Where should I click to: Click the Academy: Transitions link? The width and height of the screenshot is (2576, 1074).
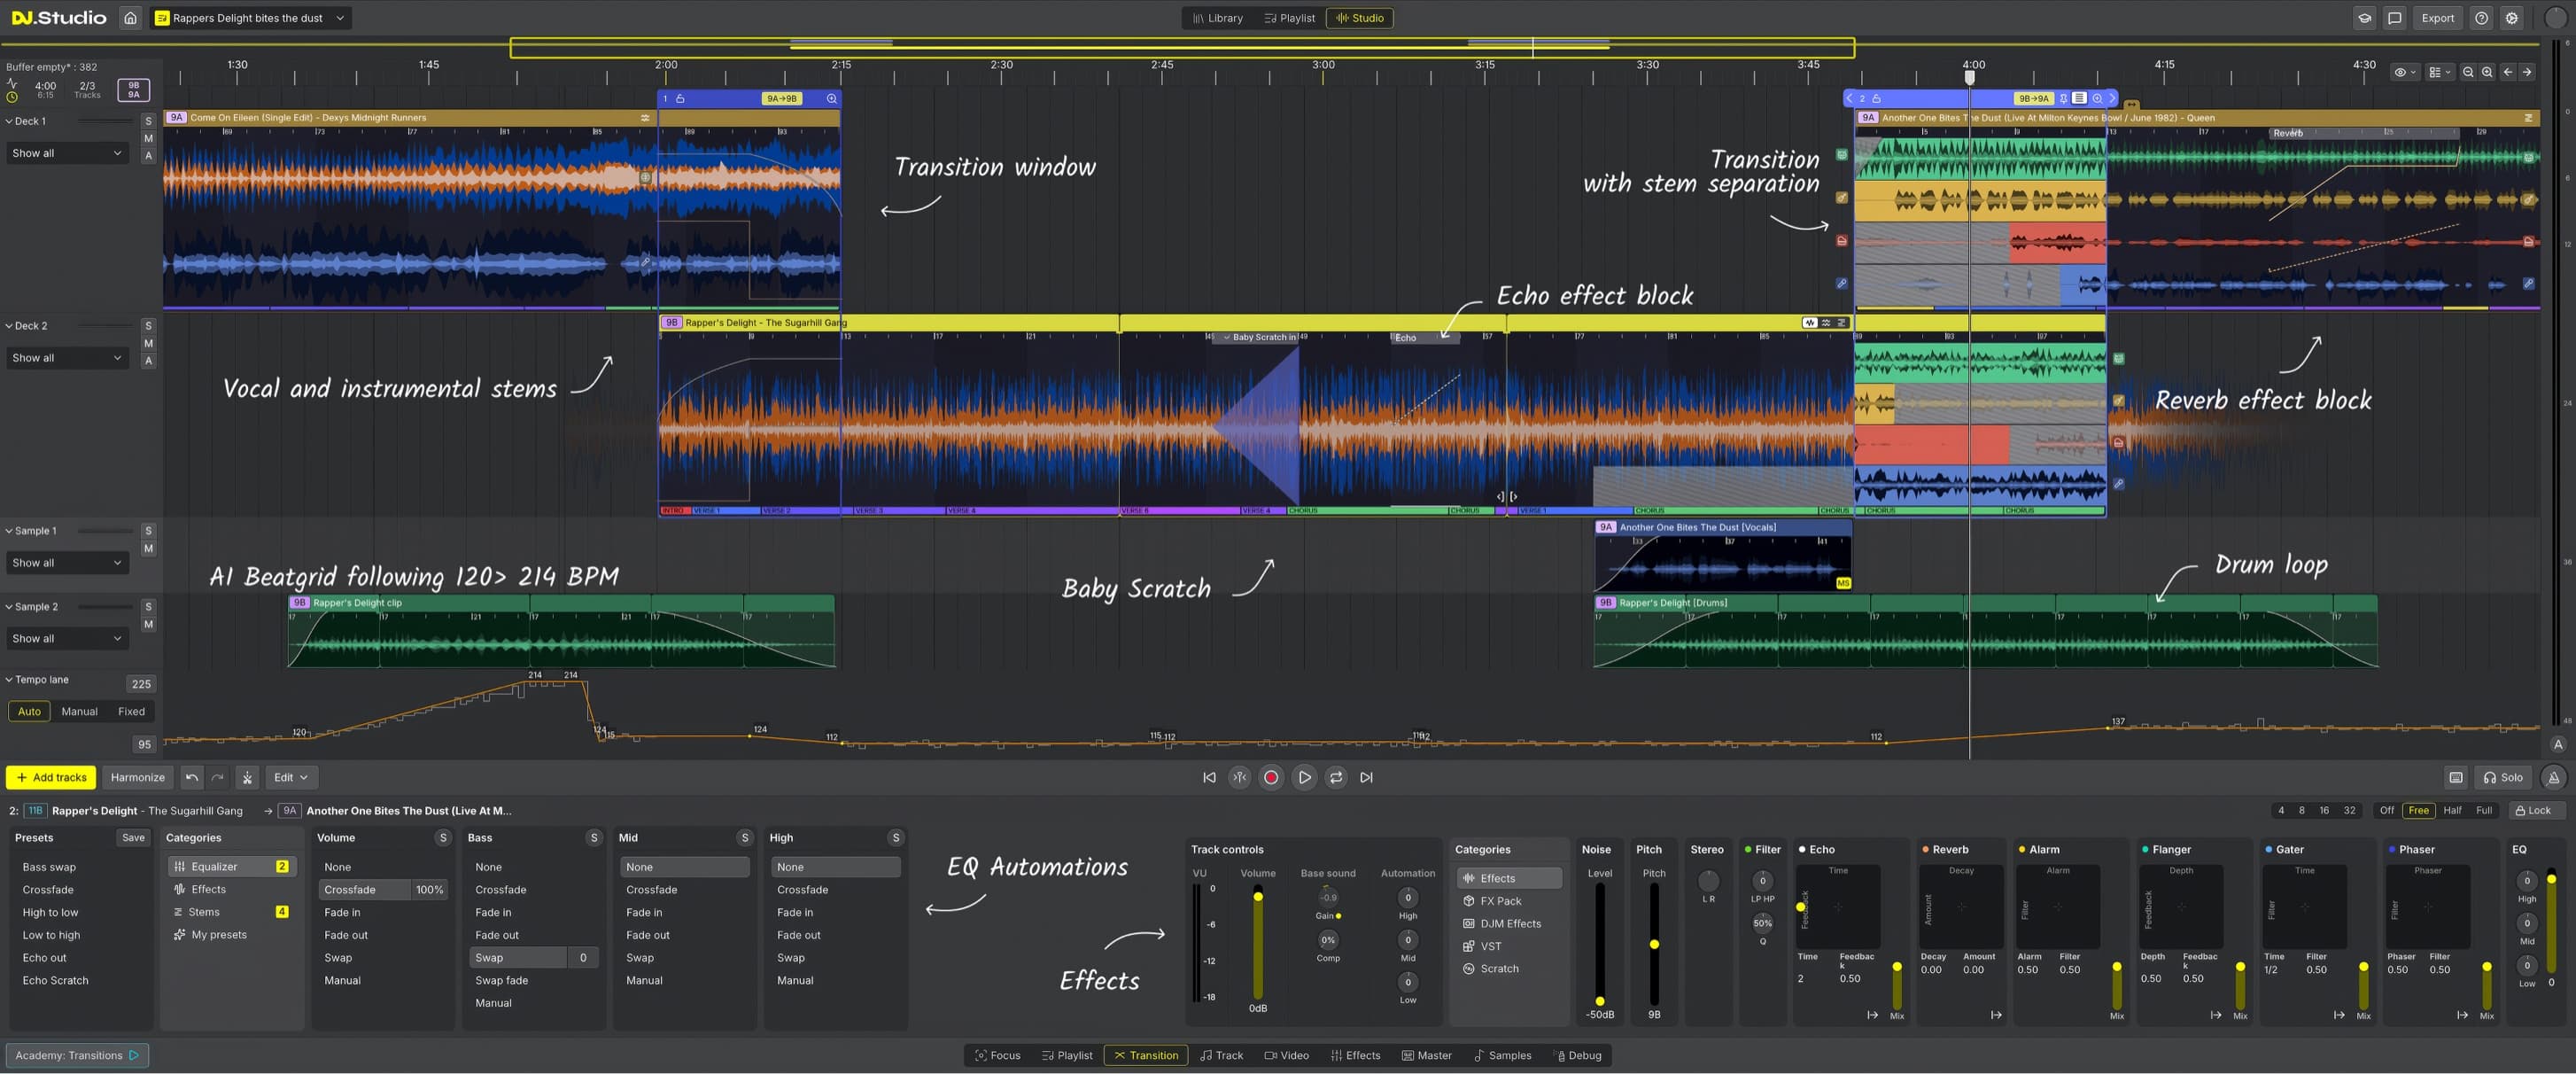77,1055
